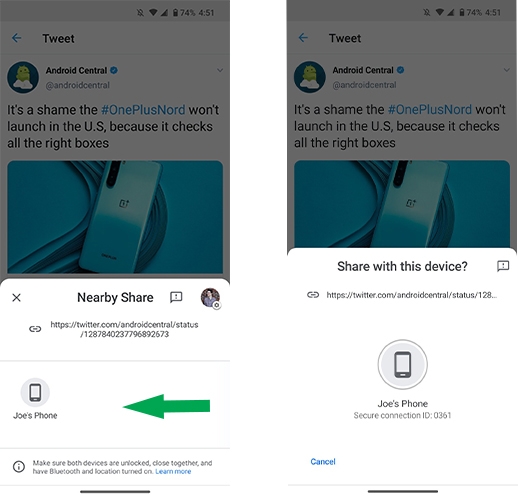Select Joe's Phone device in left panel
This screenshot has width=518, height=499.
[35, 399]
